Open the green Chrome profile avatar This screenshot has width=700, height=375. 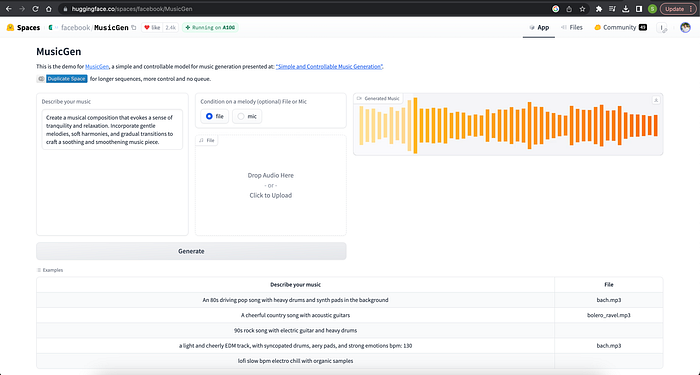pos(652,9)
